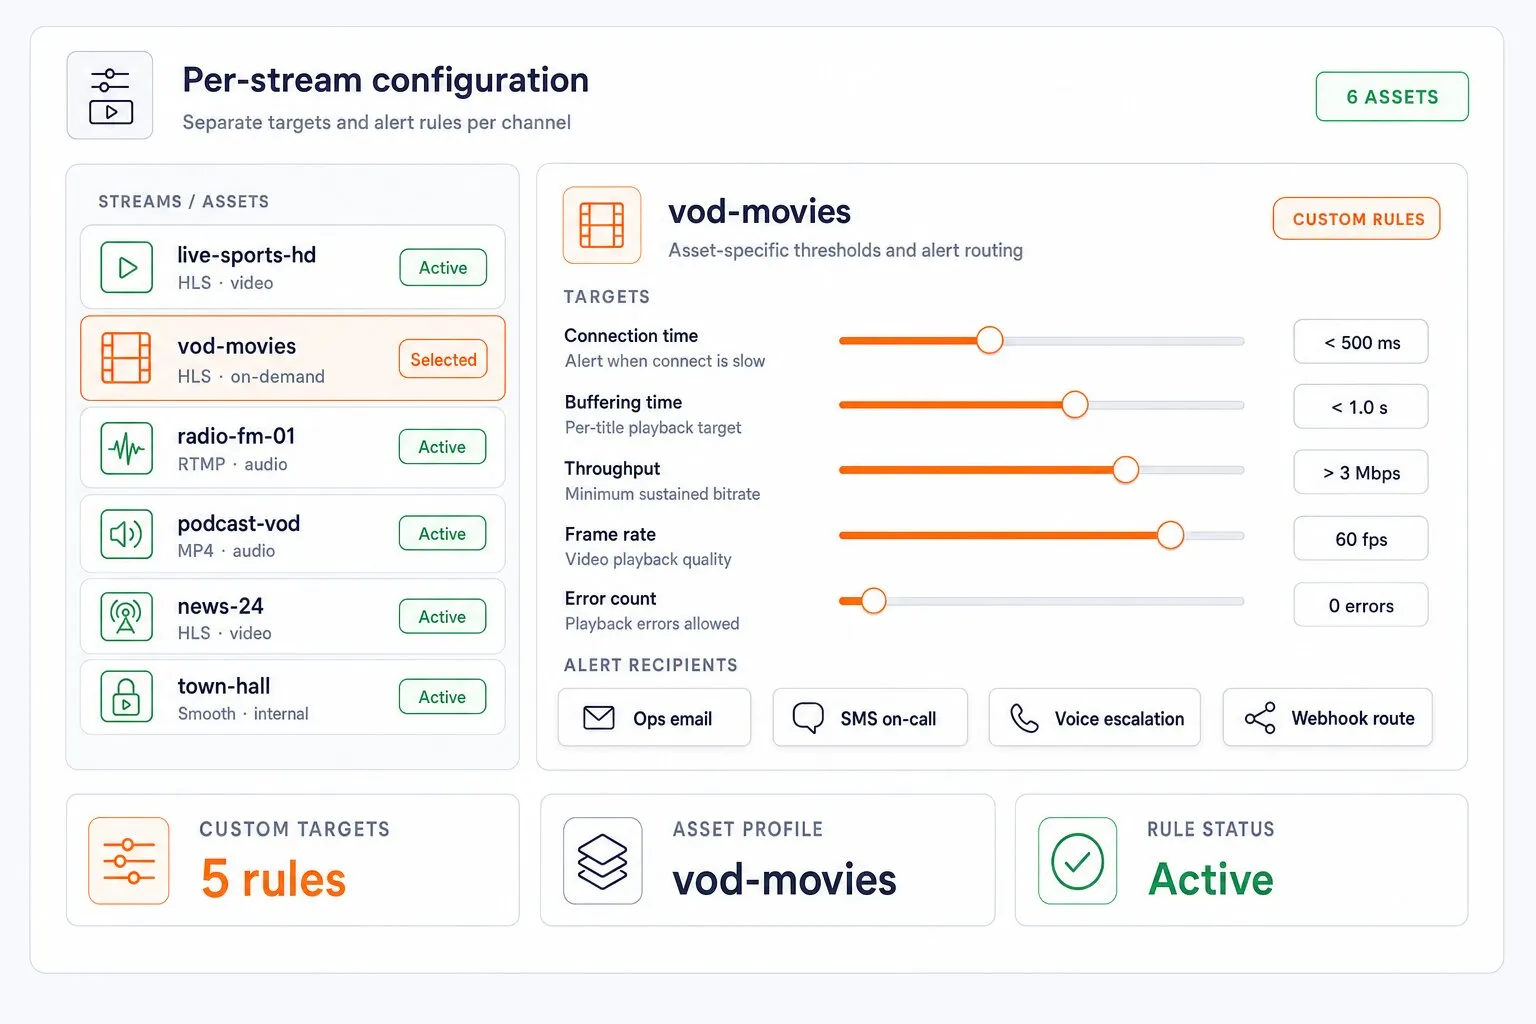The width and height of the screenshot is (1536, 1024).
Task: Click Active badge on radio-fm-01
Action: click(x=443, y=446)
